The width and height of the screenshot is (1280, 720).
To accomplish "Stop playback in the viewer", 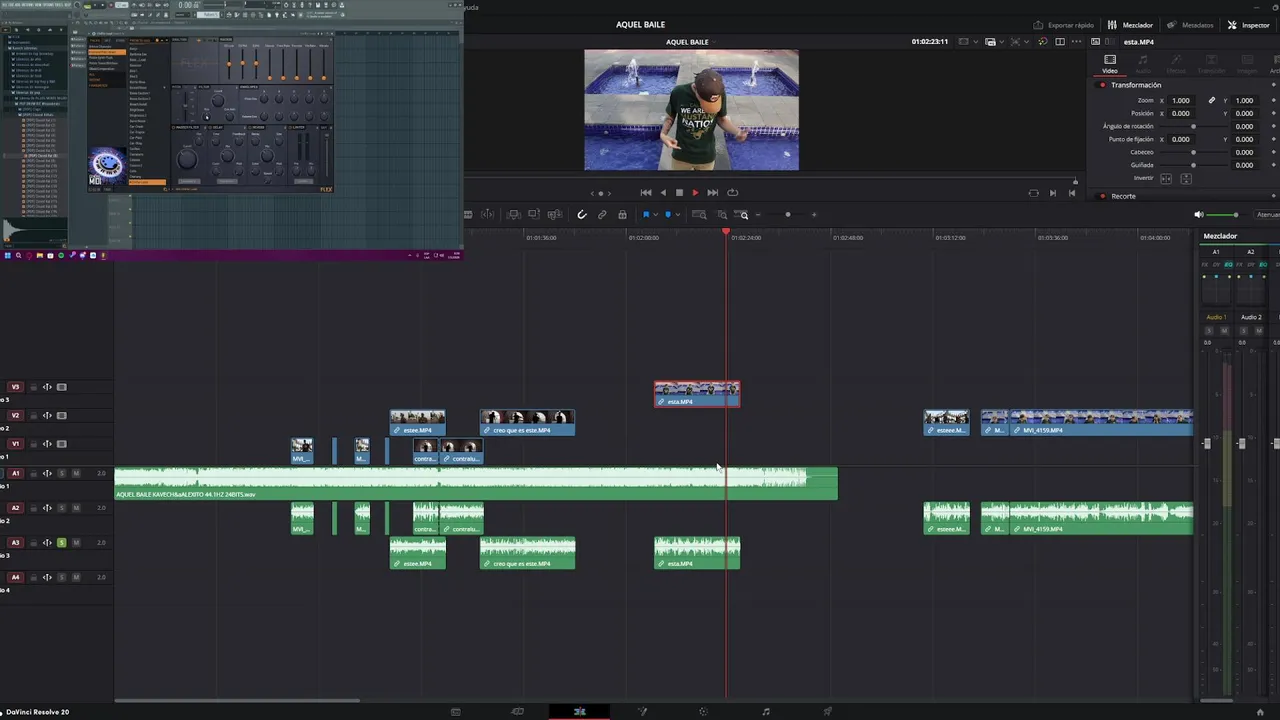I will click(679, 193).
